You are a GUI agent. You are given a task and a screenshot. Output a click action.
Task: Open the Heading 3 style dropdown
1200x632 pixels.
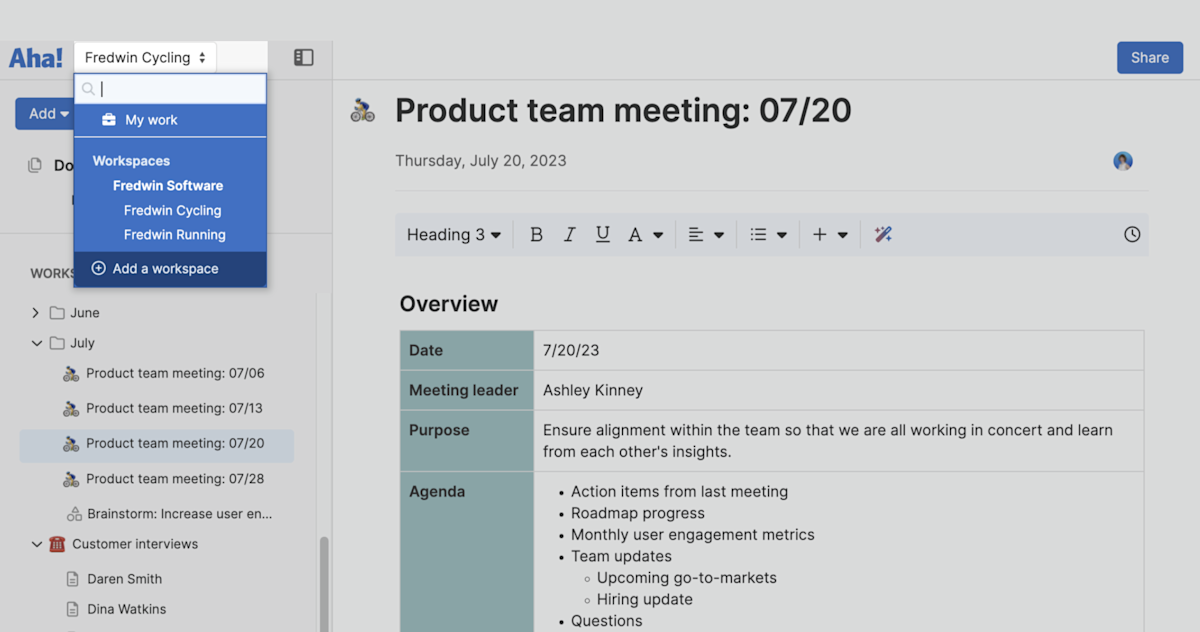pos(452,234)
